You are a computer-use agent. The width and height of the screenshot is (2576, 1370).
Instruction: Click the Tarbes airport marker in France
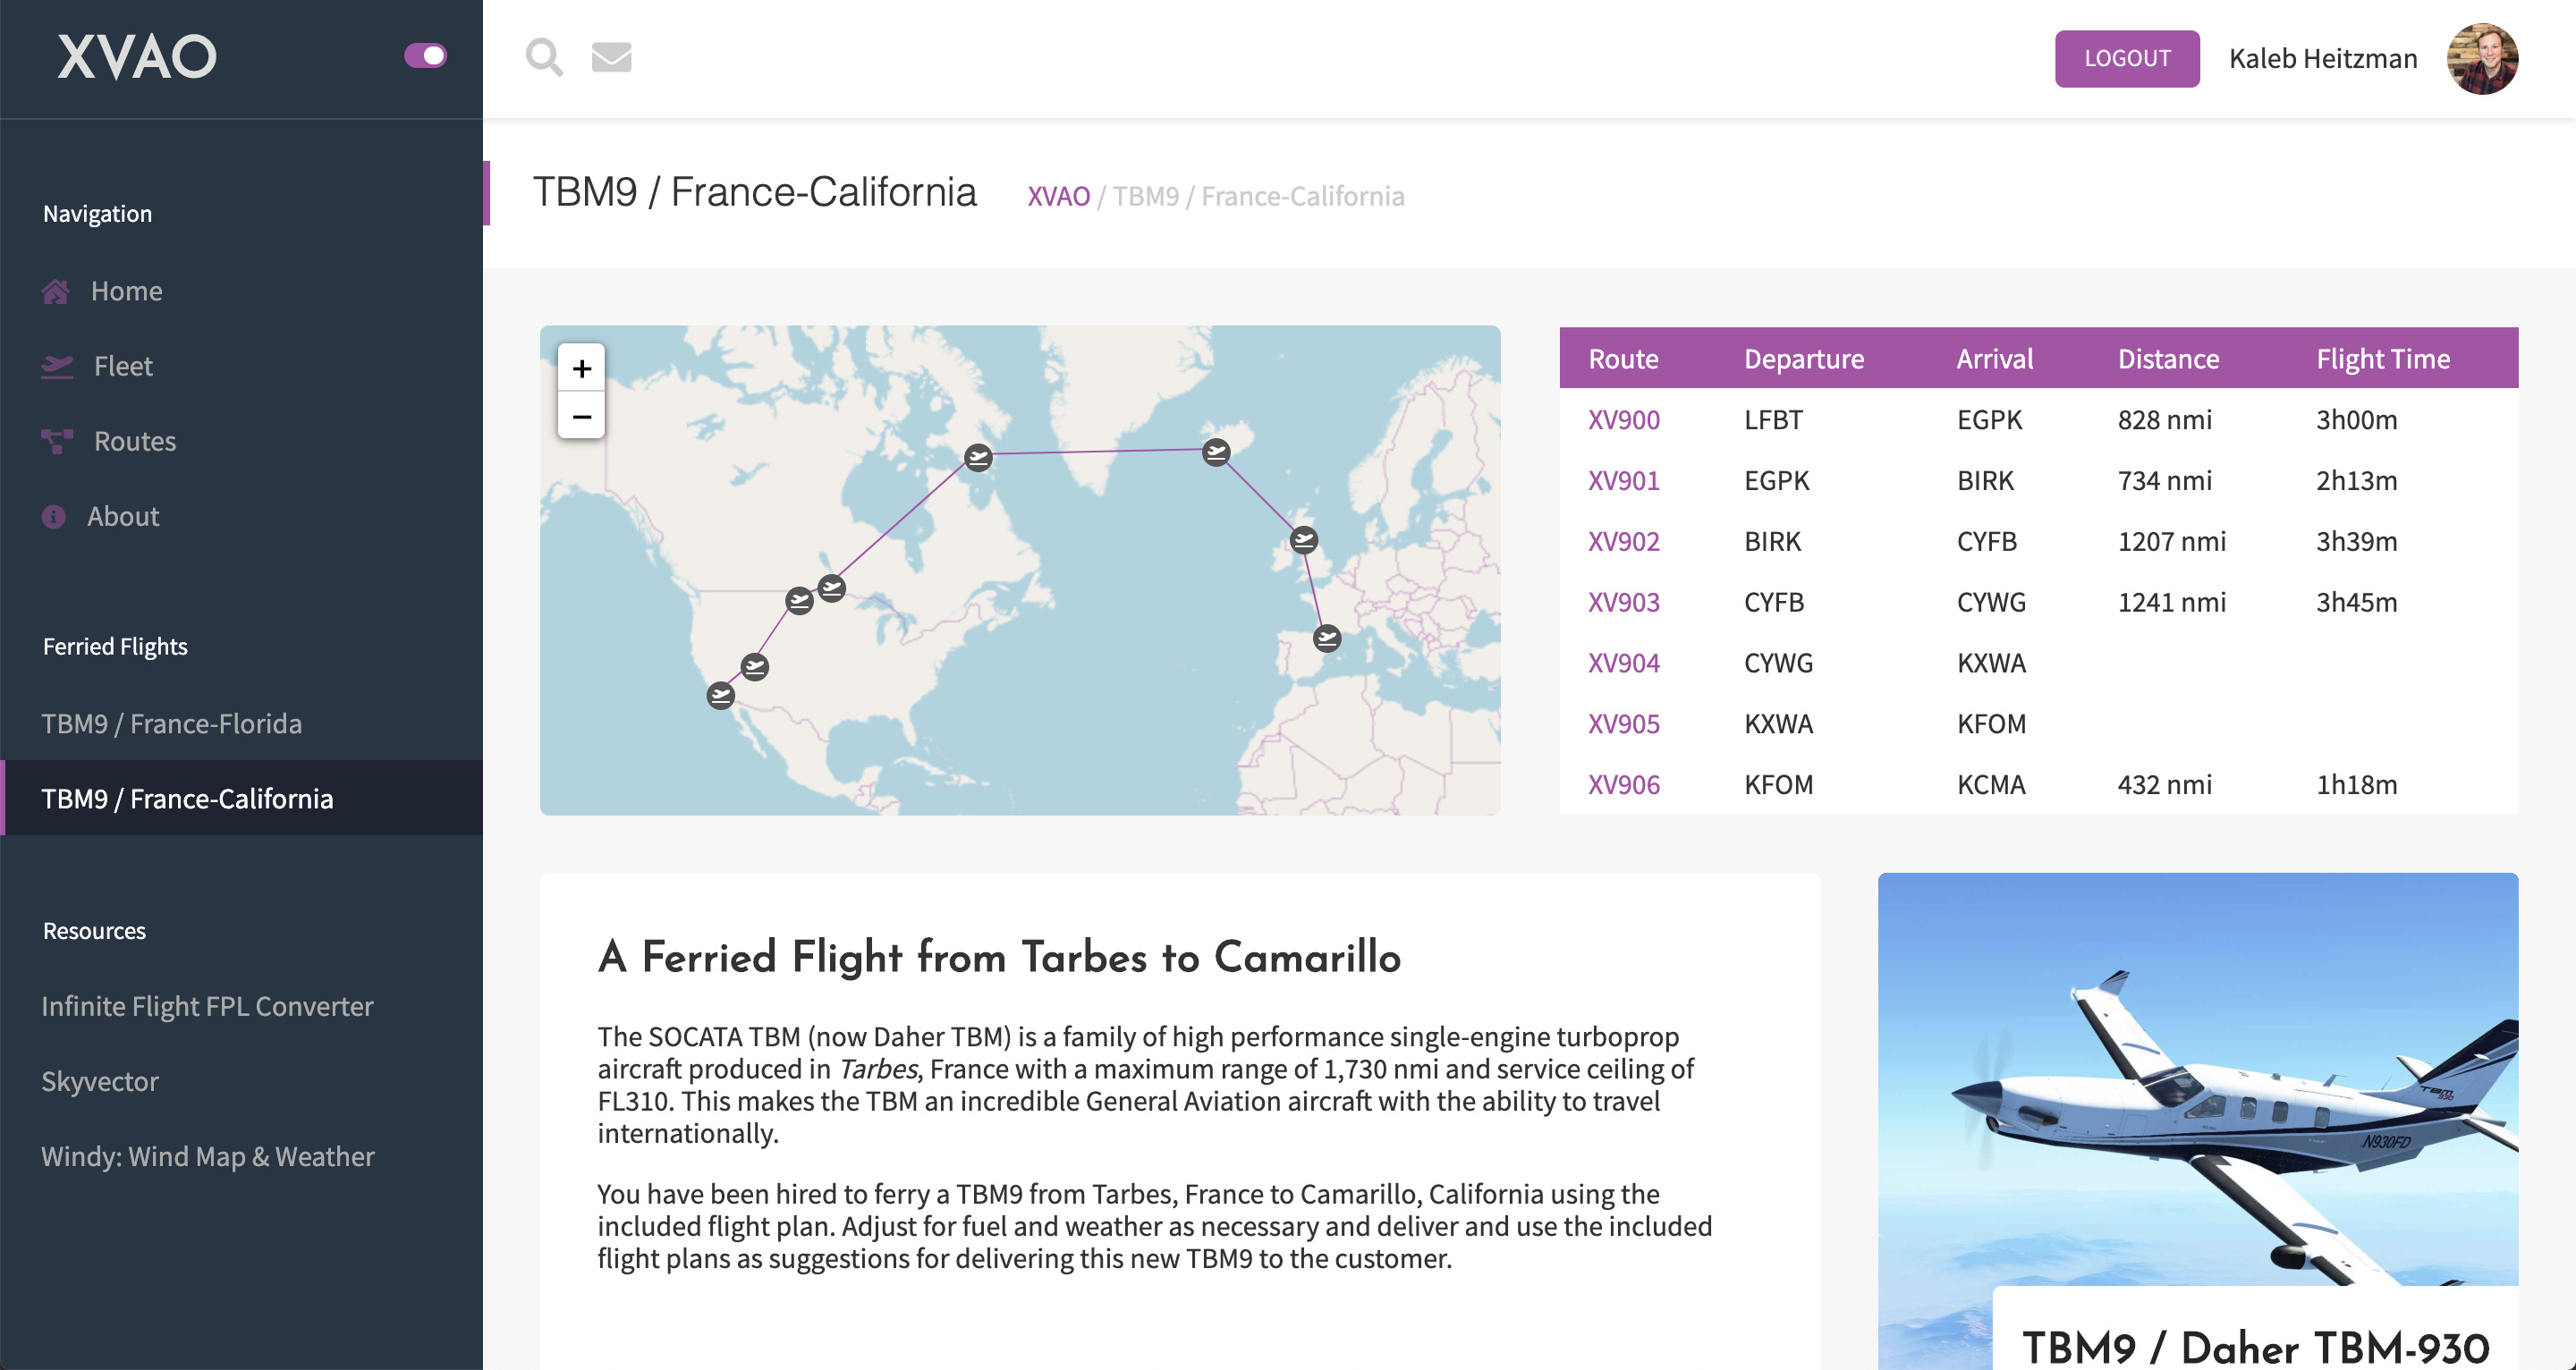point(1327,638)
